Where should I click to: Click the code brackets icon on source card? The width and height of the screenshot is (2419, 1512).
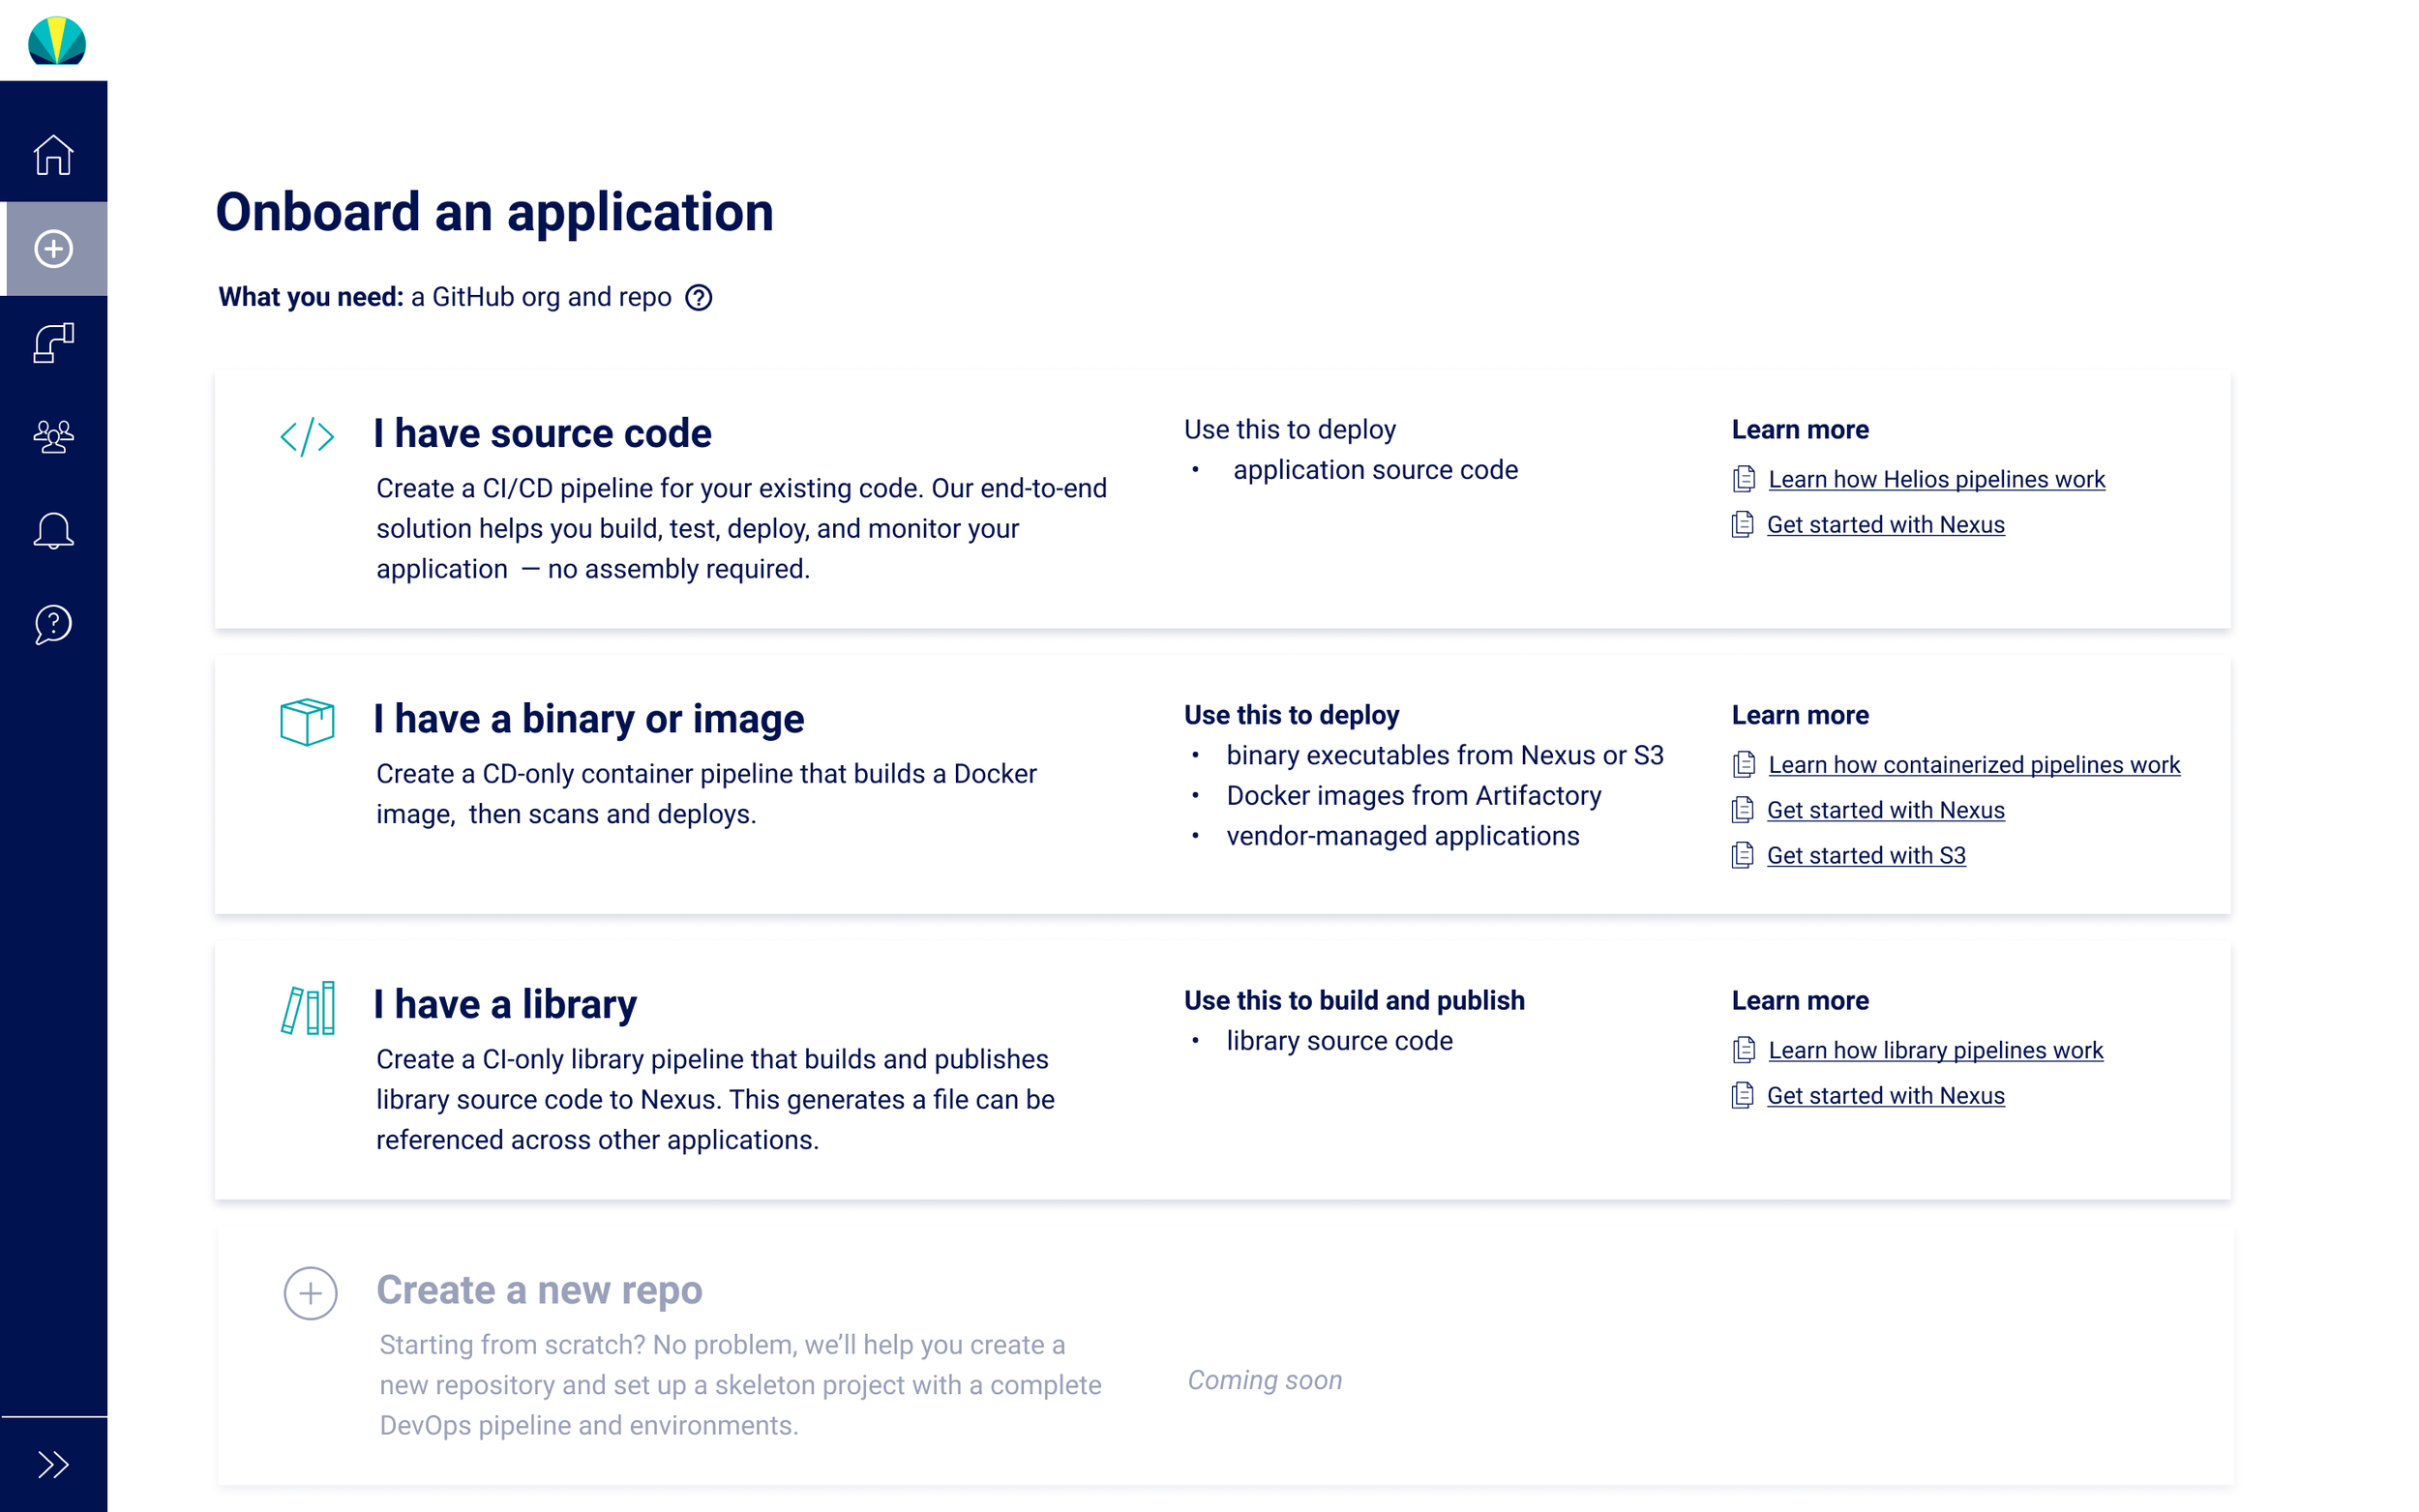(x=307, y=437)
